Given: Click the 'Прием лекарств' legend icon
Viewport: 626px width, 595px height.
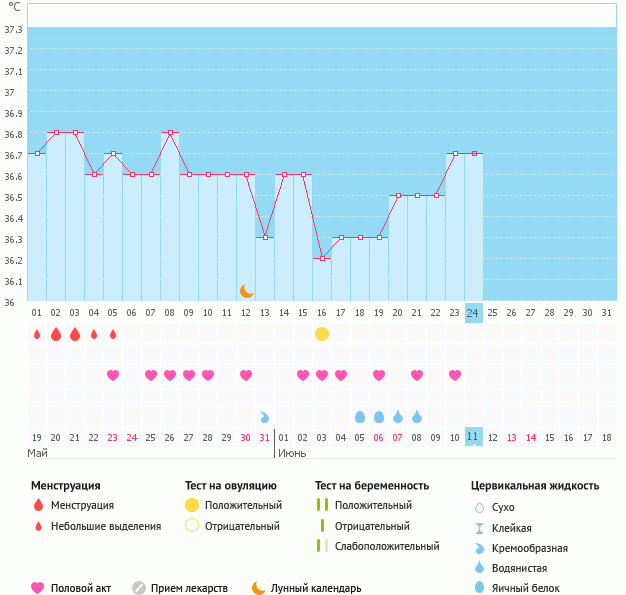Looking at the screenshot, I should 139,588.
